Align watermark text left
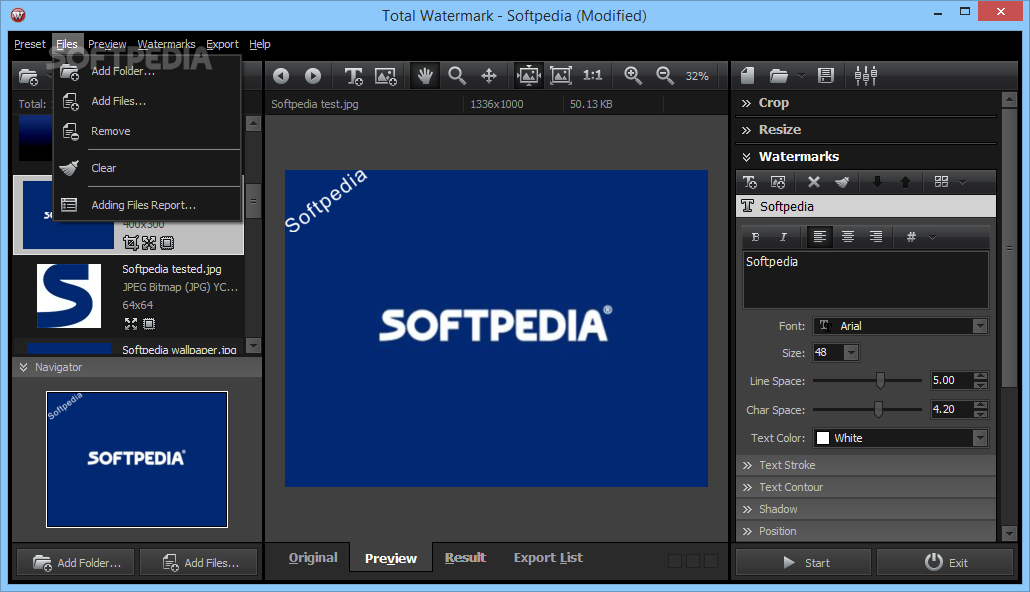 819,237
